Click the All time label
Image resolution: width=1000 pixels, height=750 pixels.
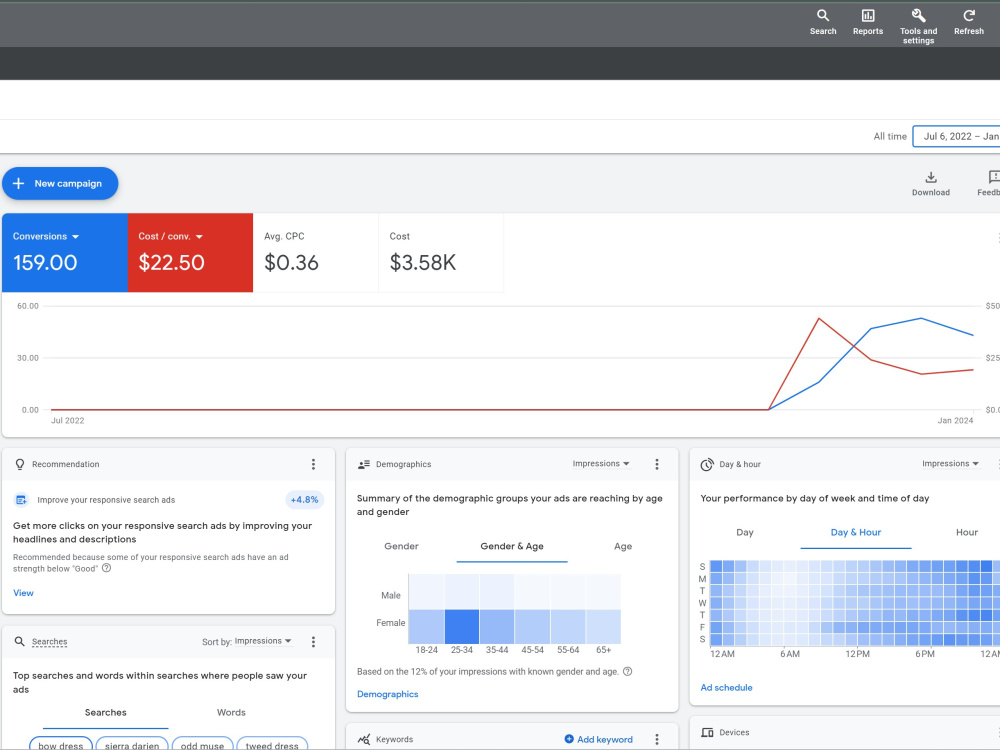coord(890,136)
